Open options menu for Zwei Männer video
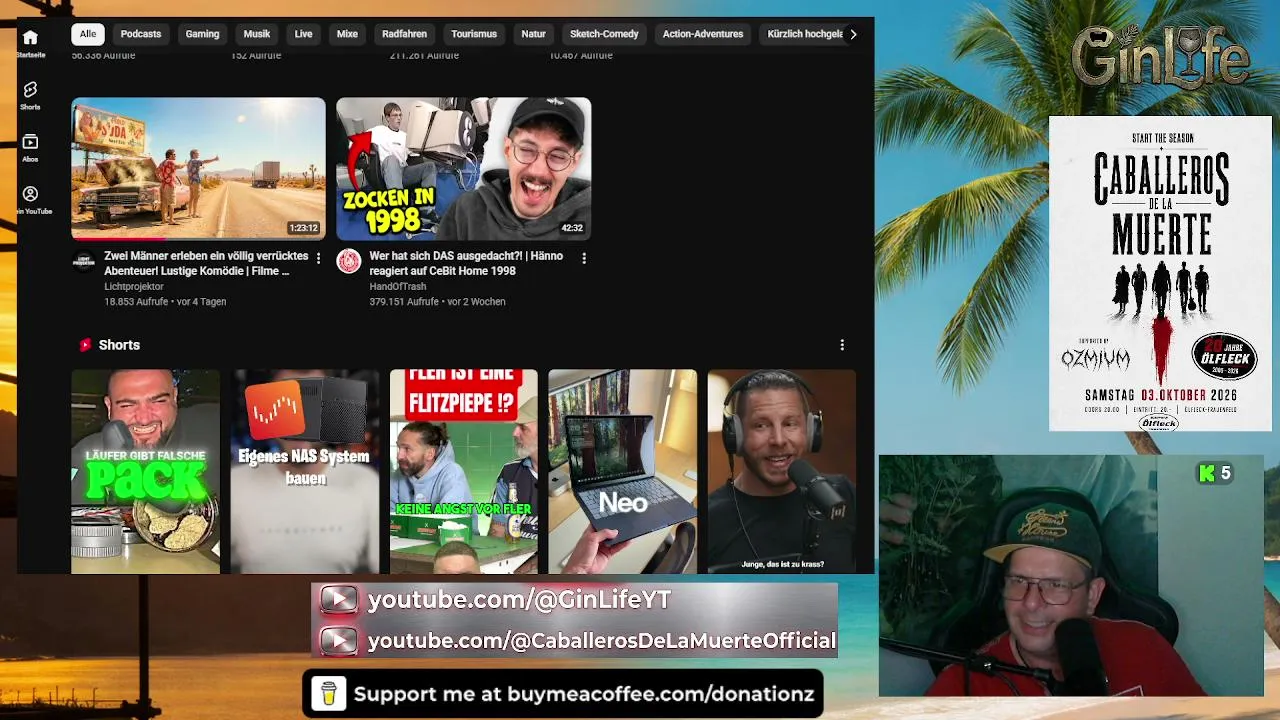The height and width of the screenshot is (720, 1280). click(319, 258)
